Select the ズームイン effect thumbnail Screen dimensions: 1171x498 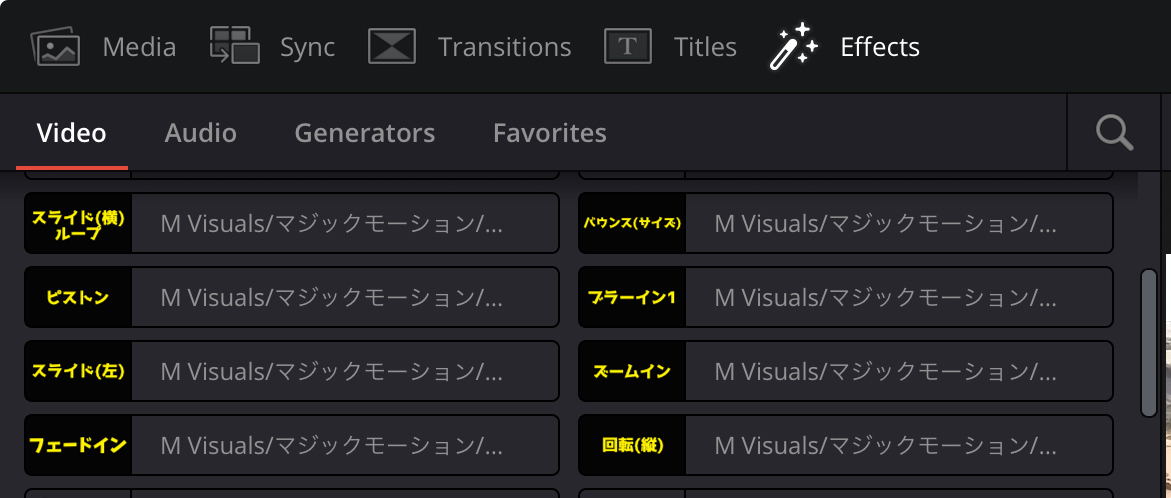pos(633,371)
